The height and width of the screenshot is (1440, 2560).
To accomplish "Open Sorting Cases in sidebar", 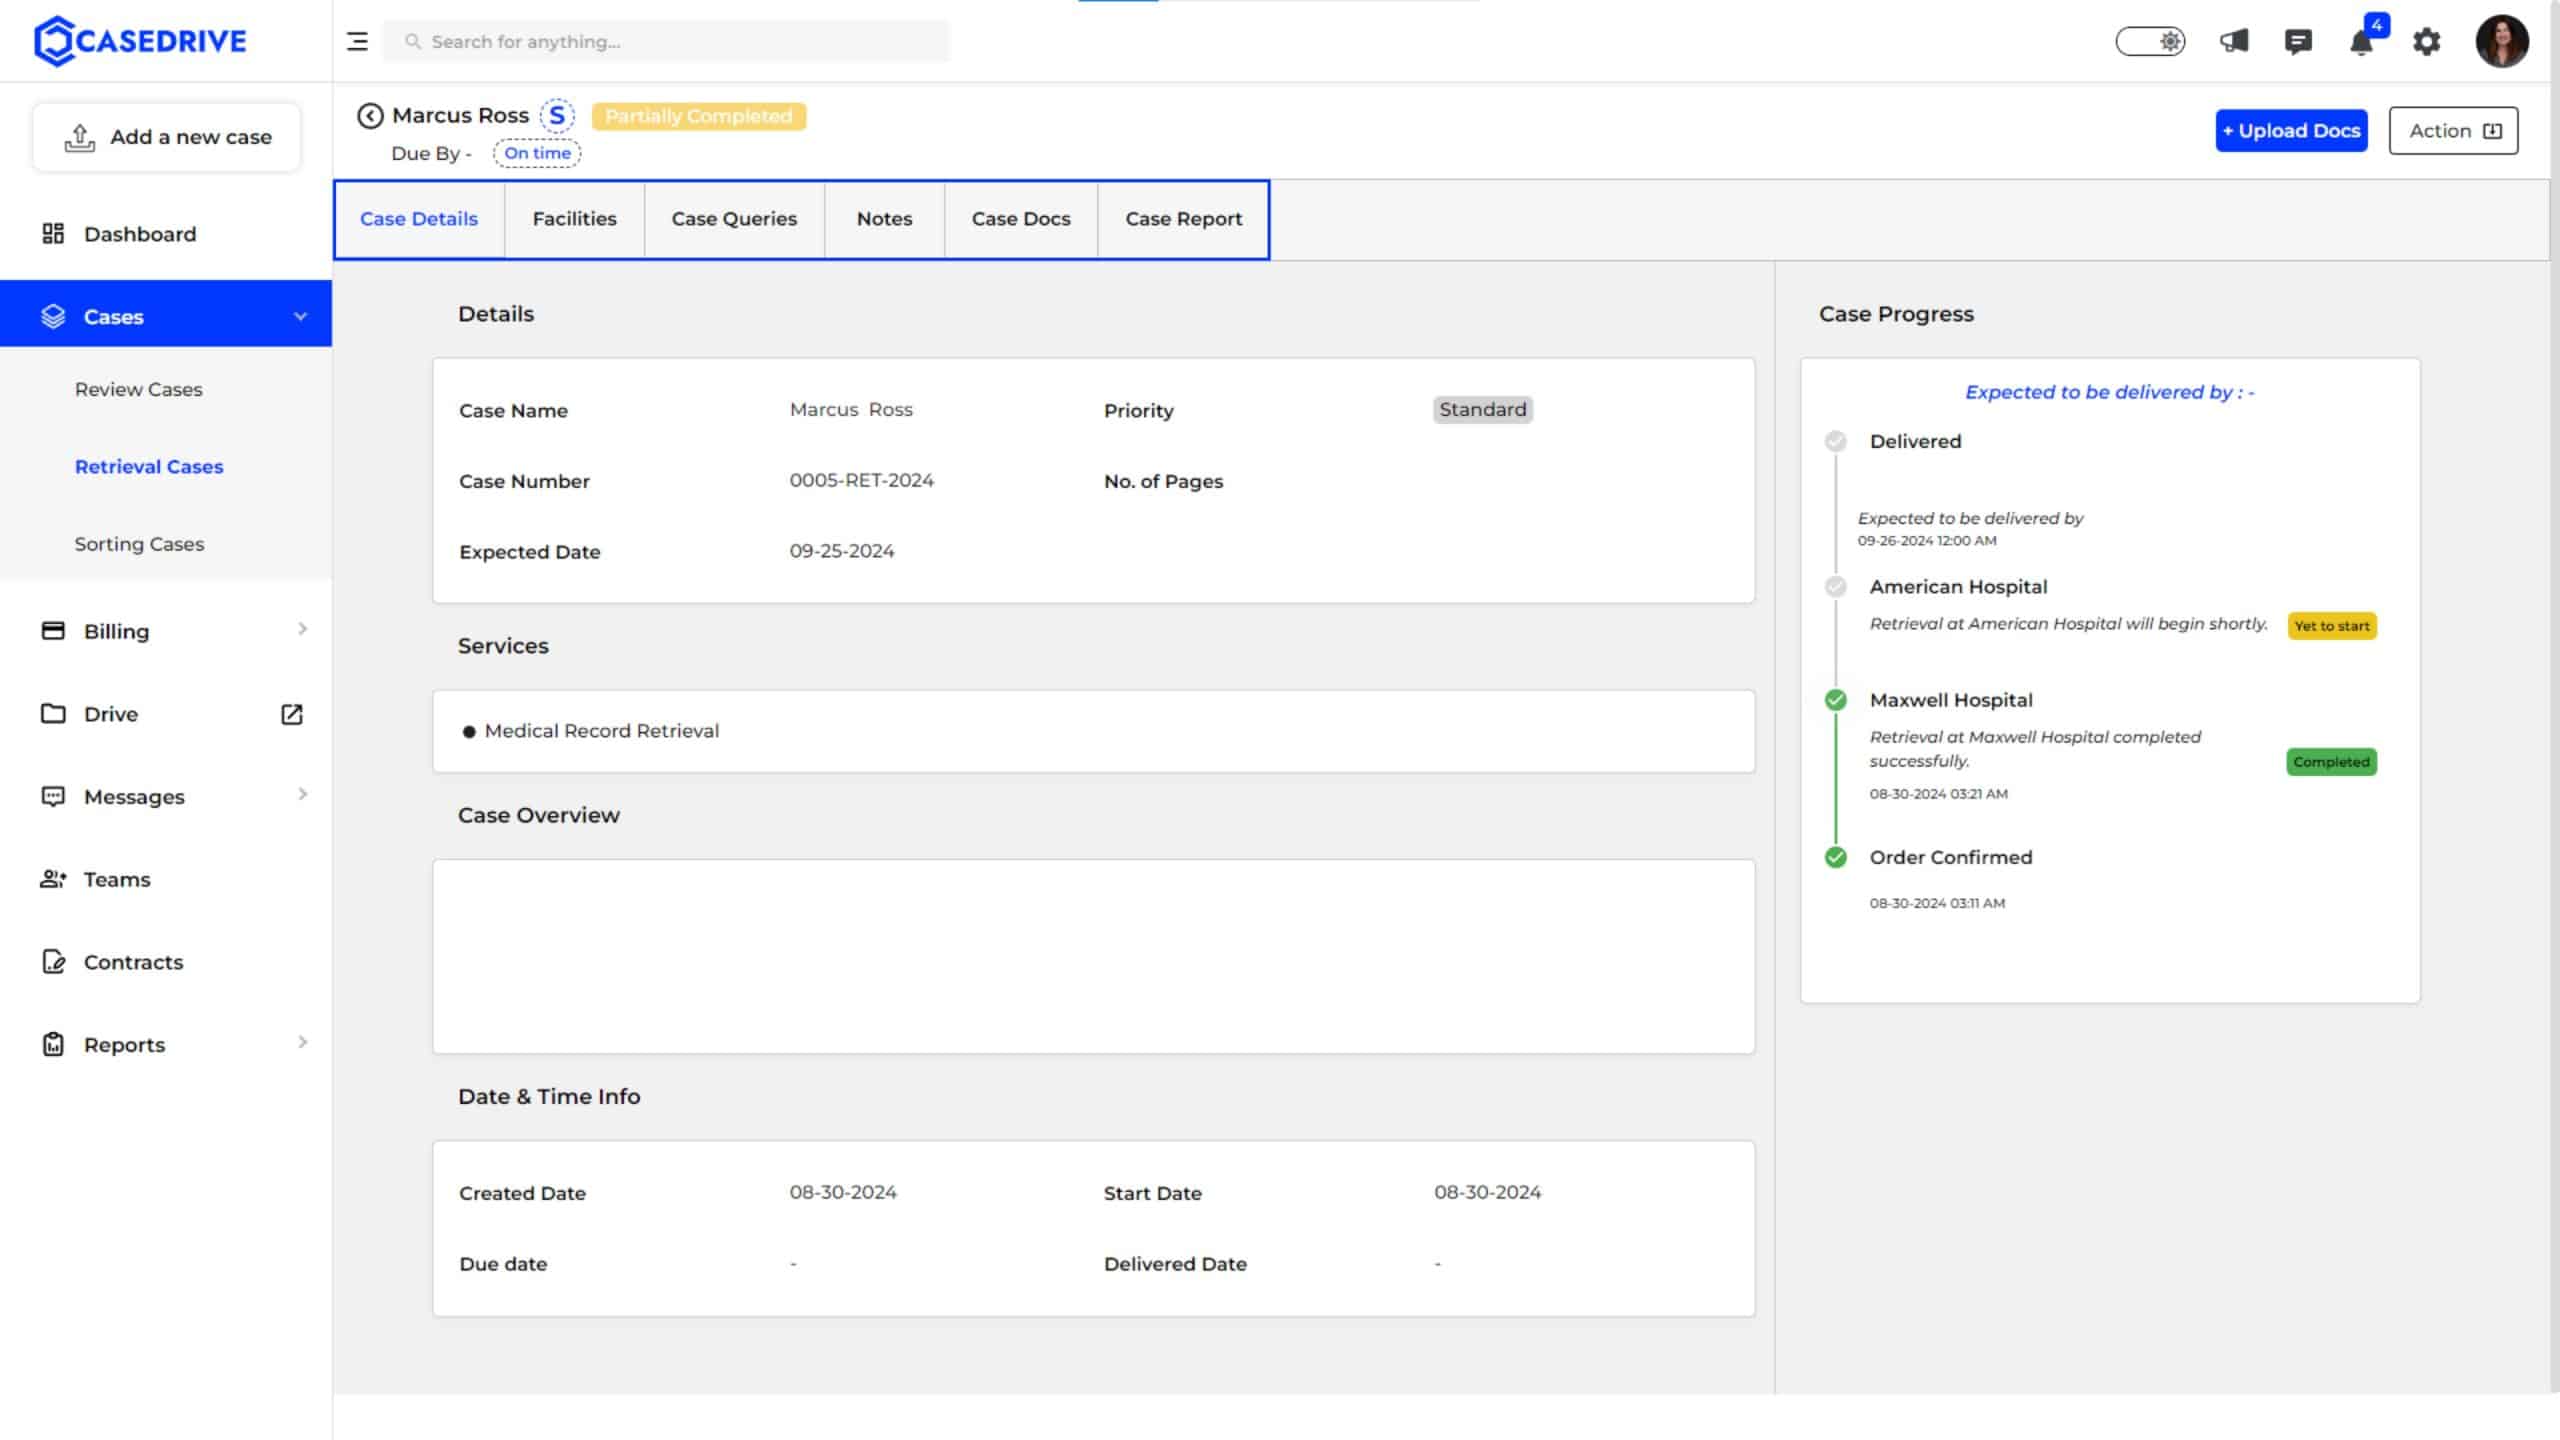I will (139, 544).
